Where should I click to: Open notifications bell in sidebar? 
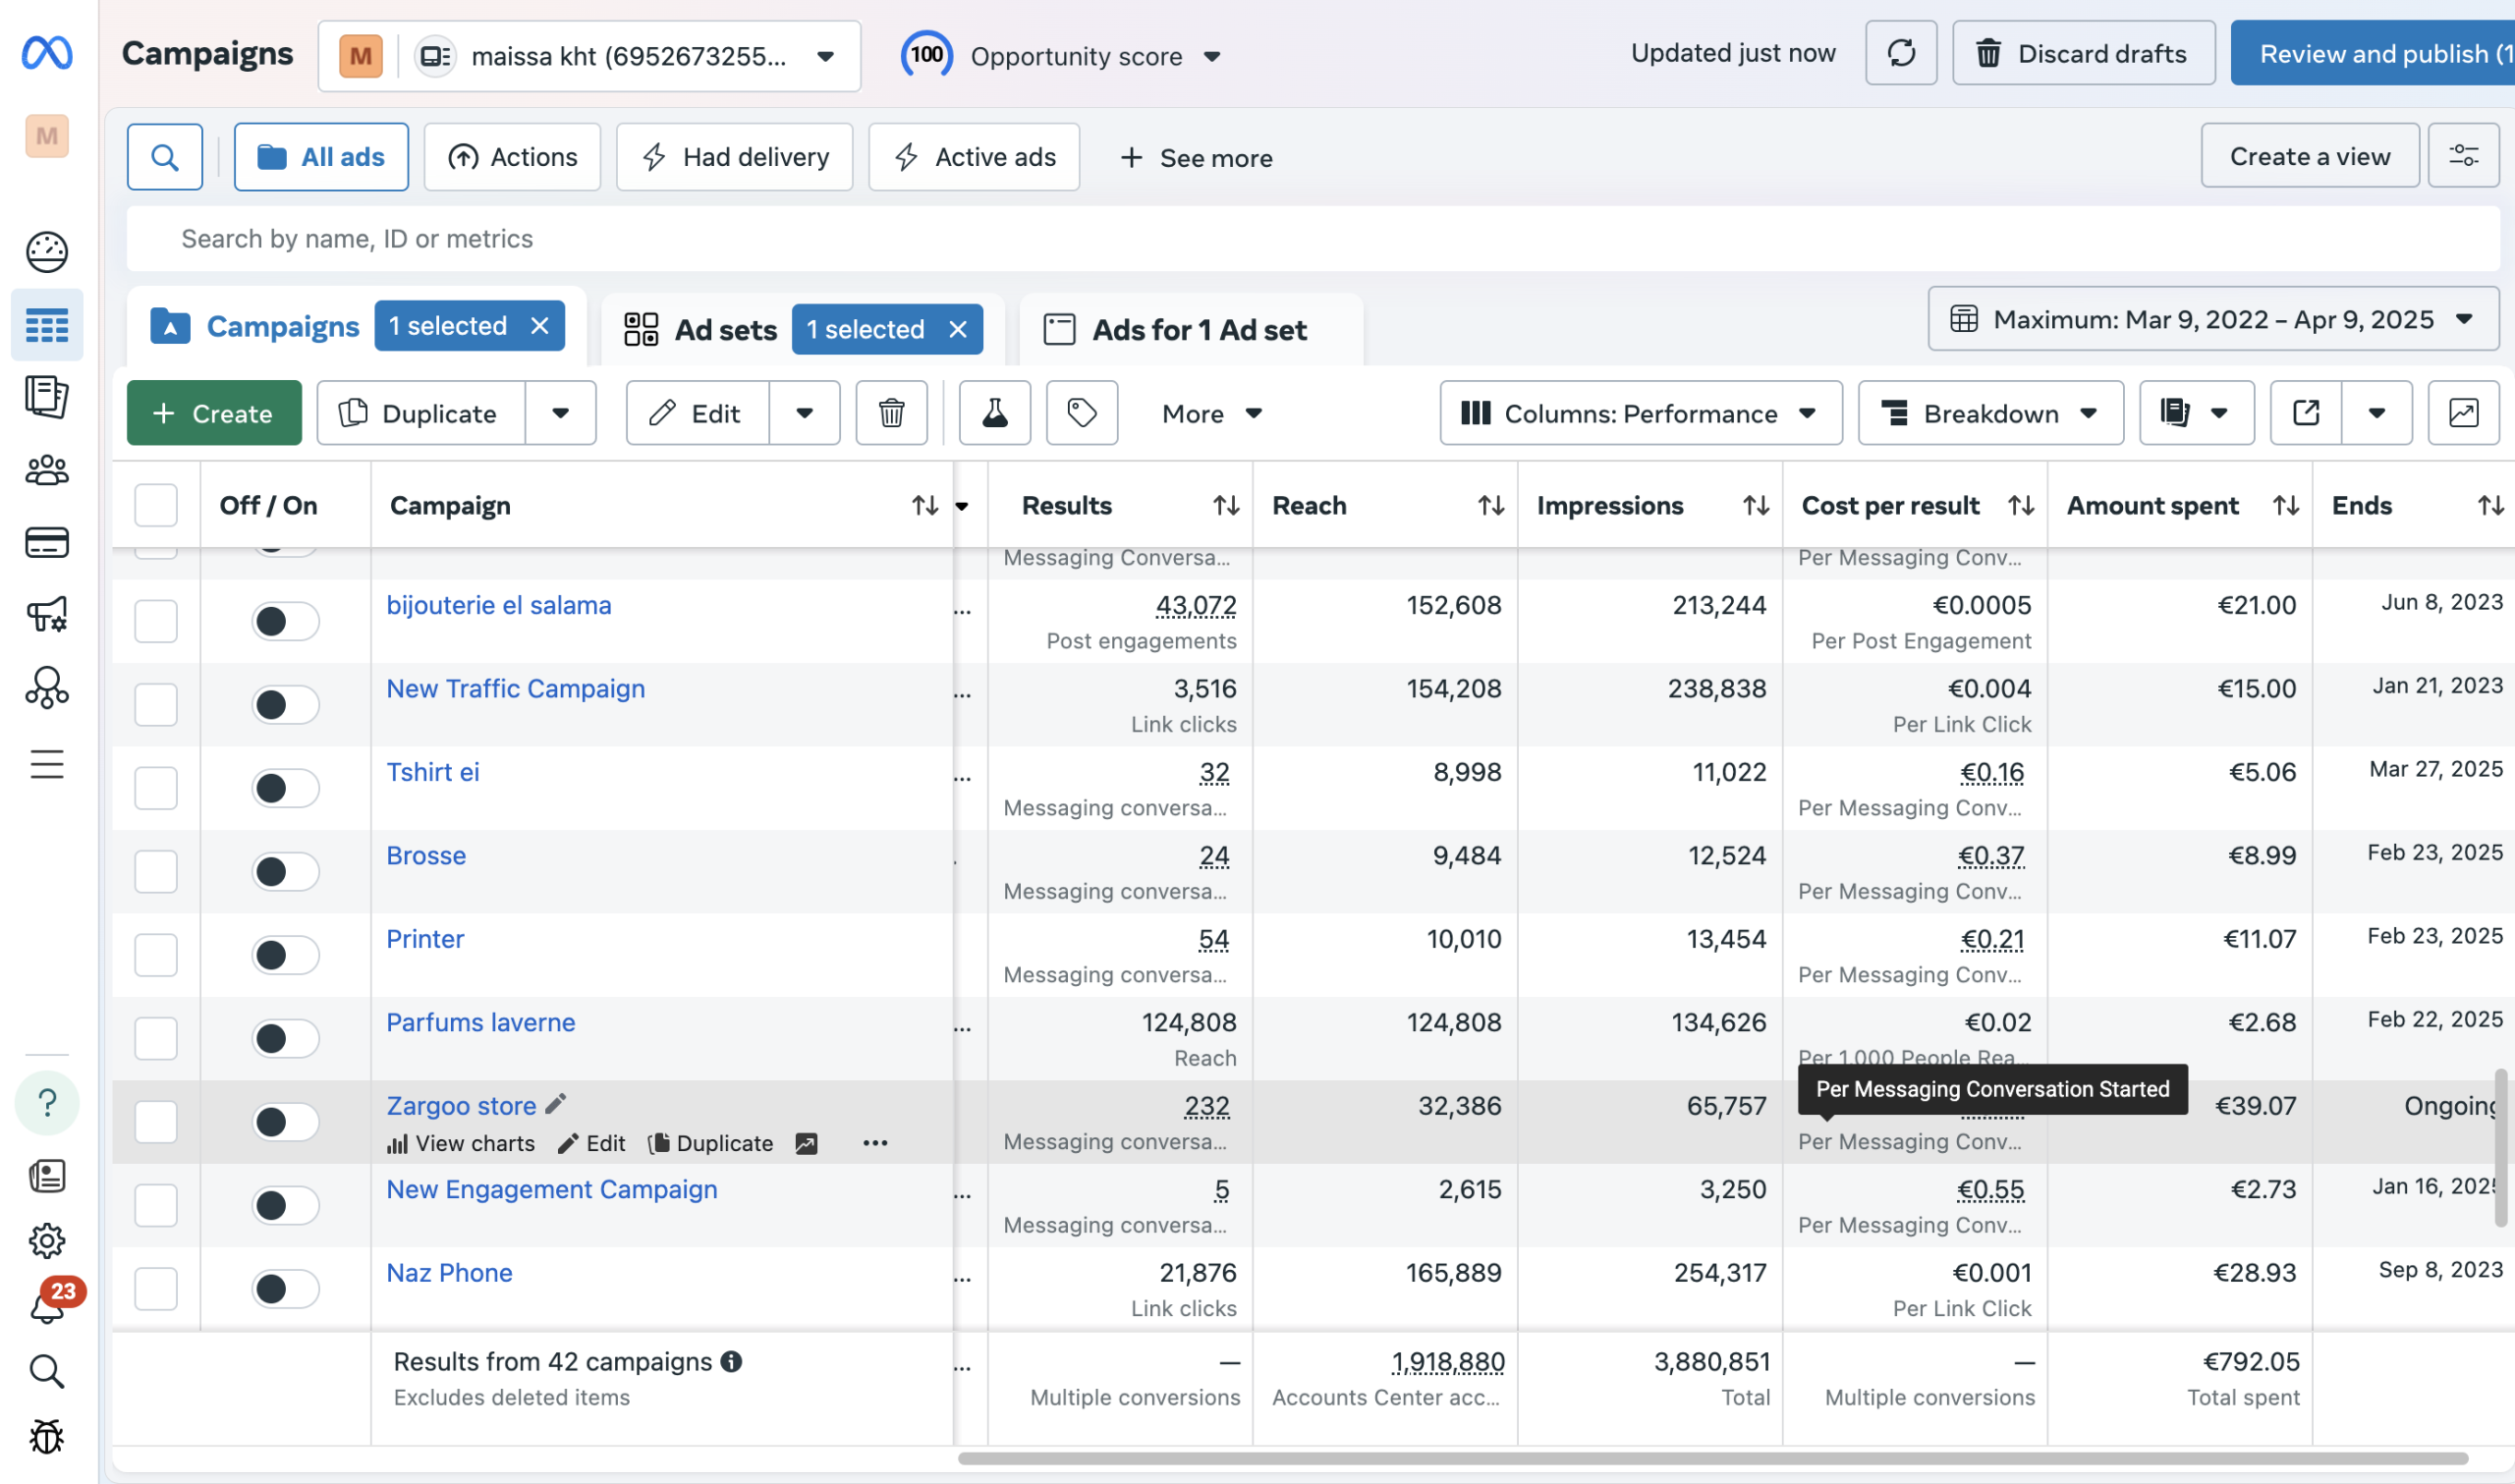46,1306
